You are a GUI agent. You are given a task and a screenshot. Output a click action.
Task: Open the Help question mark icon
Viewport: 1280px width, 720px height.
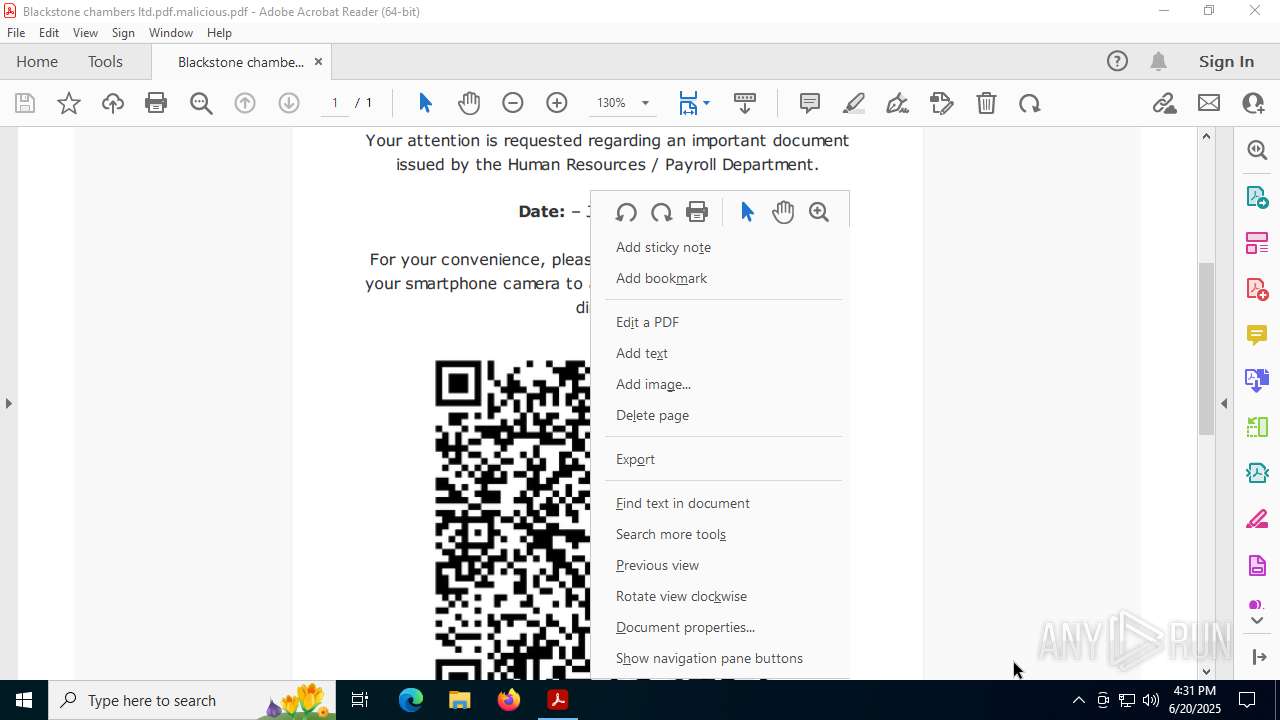pyautogui.click(x=1117, y=61)
